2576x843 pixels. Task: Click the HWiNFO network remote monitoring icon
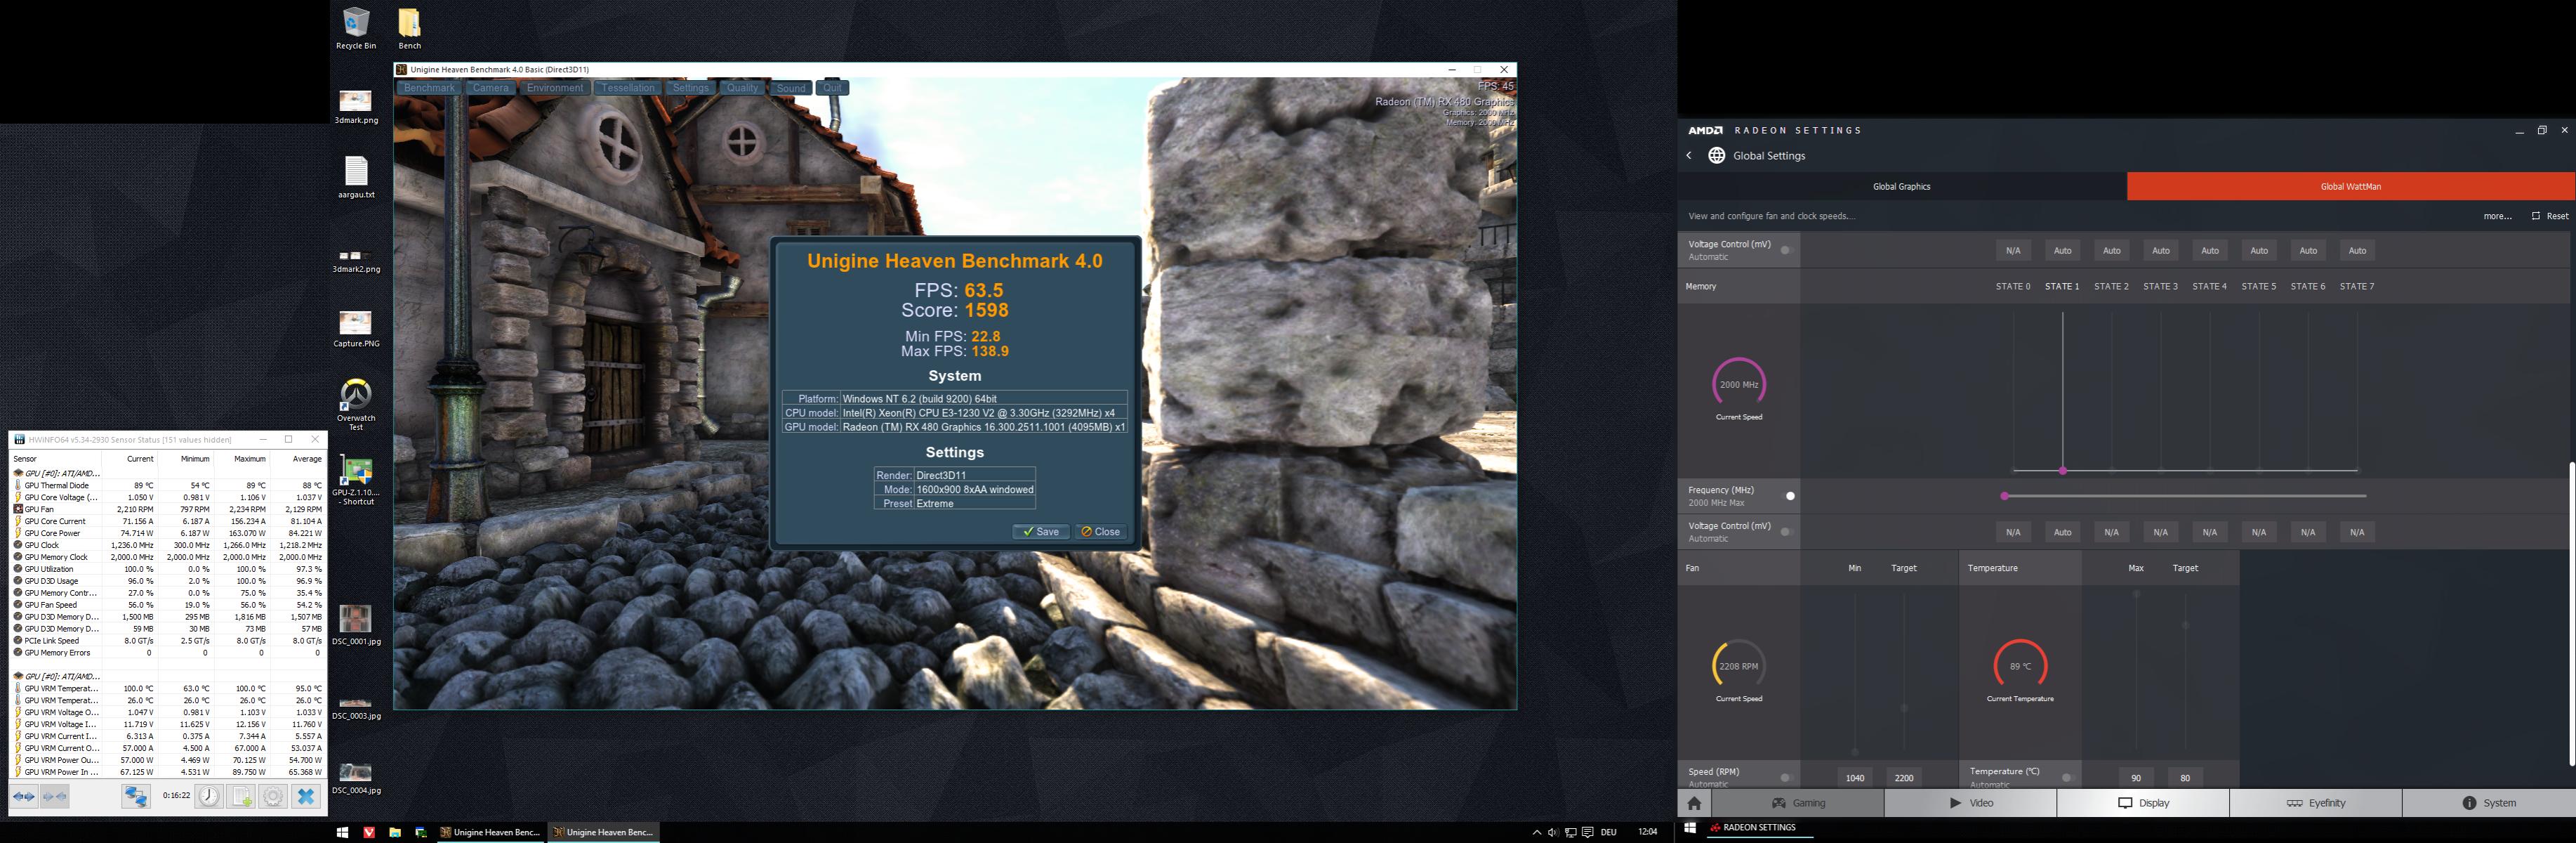136,797
